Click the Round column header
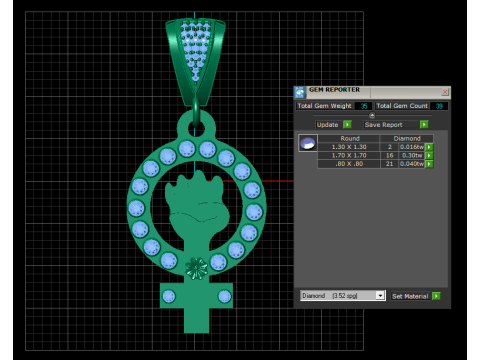The width and height of the screenshot is (480, 360). [349, 138]
